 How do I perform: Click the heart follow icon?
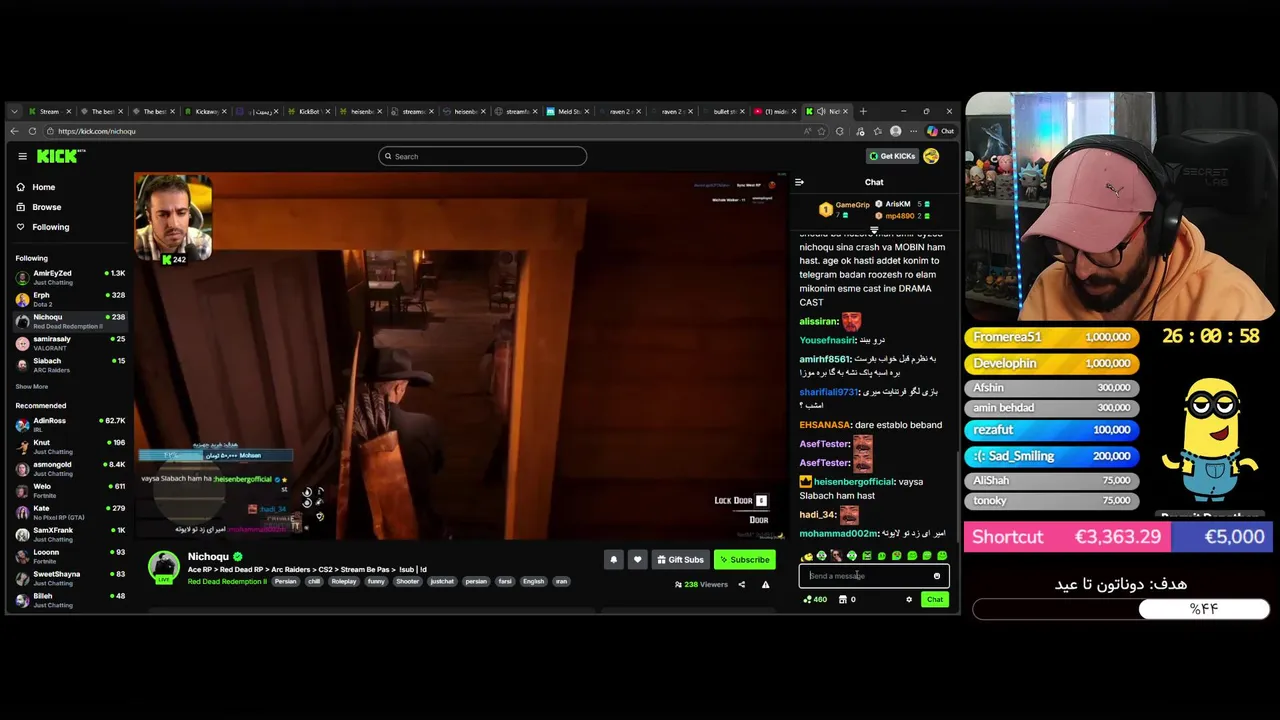pos(637,560)
